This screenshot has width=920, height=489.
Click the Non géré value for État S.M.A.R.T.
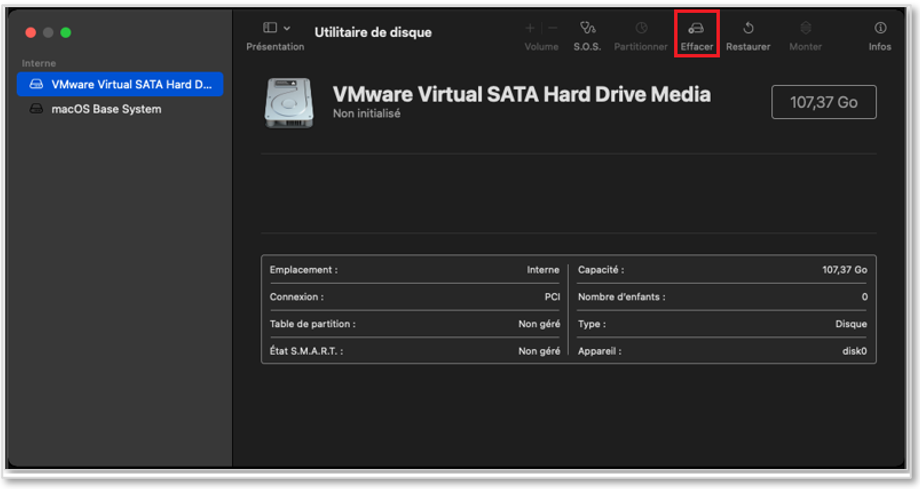click(x=539, y=351)
